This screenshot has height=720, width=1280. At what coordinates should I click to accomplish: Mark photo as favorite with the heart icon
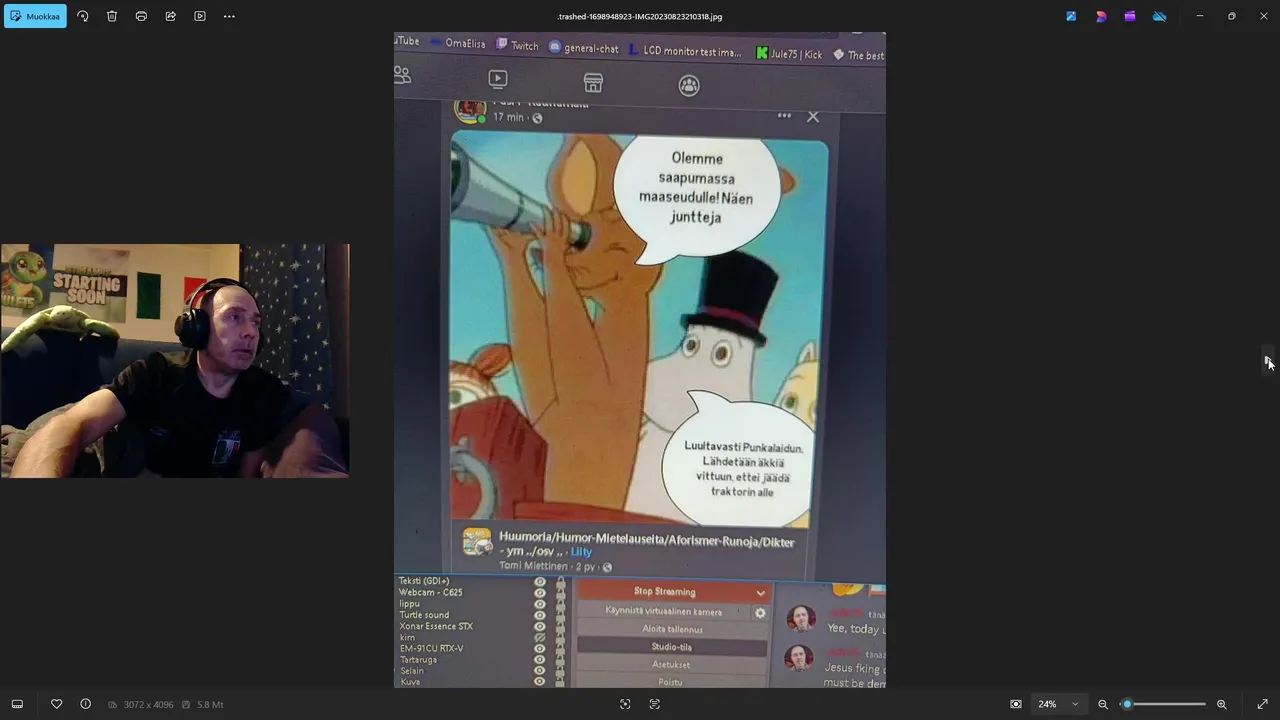tap(56, 704)
